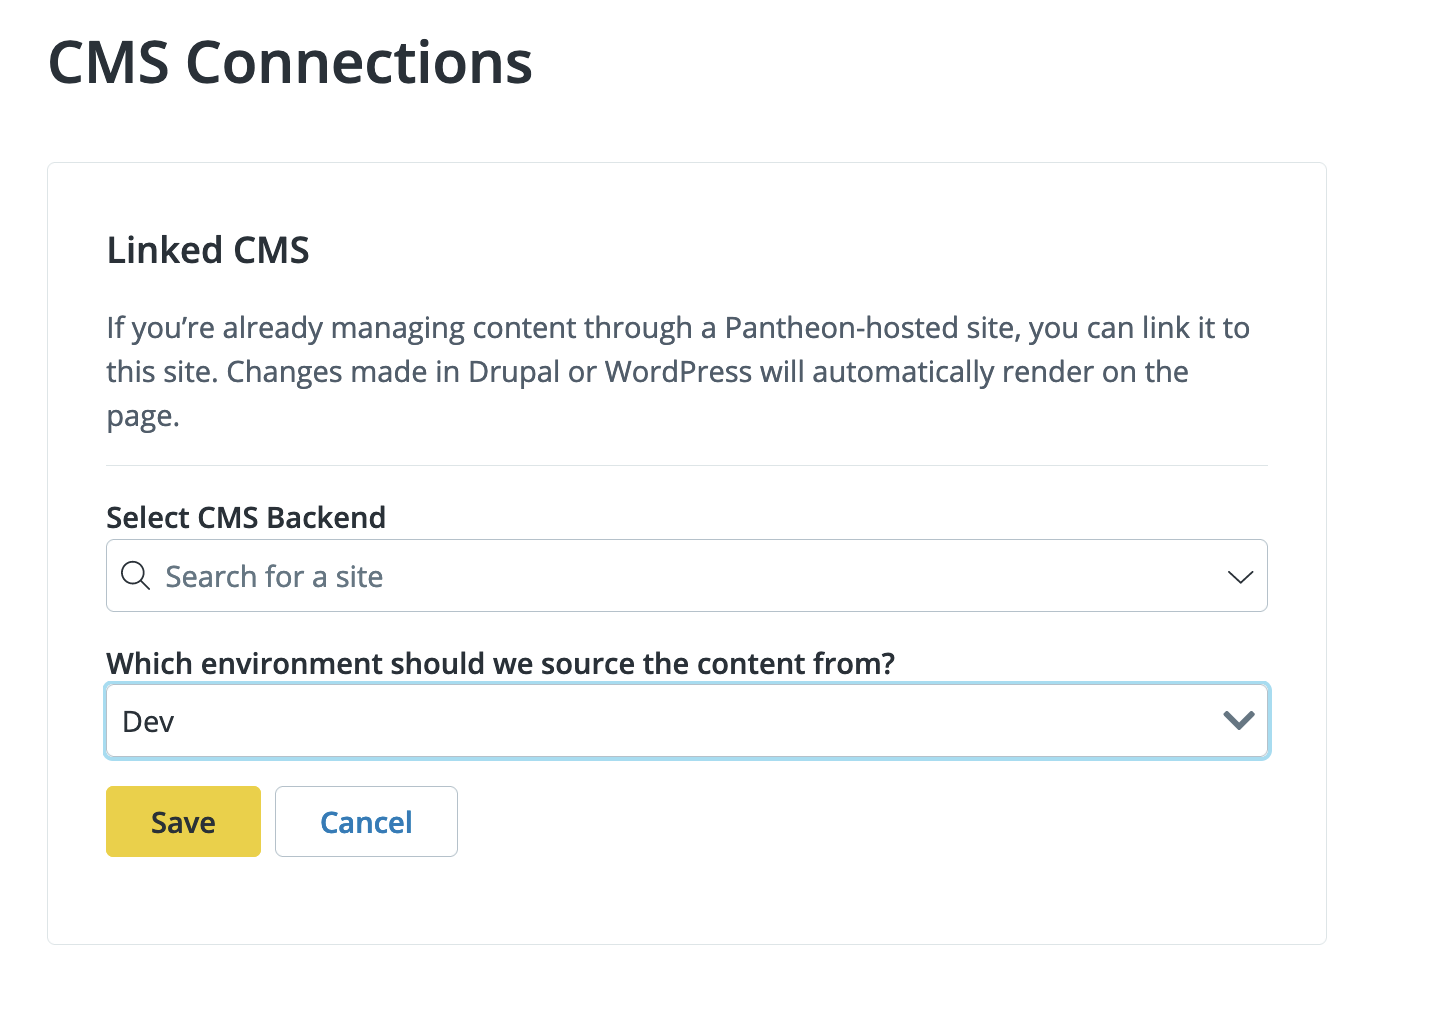Save the CMS connection settings
This screenshot has width=1444, height=1028.
[183, 821]
